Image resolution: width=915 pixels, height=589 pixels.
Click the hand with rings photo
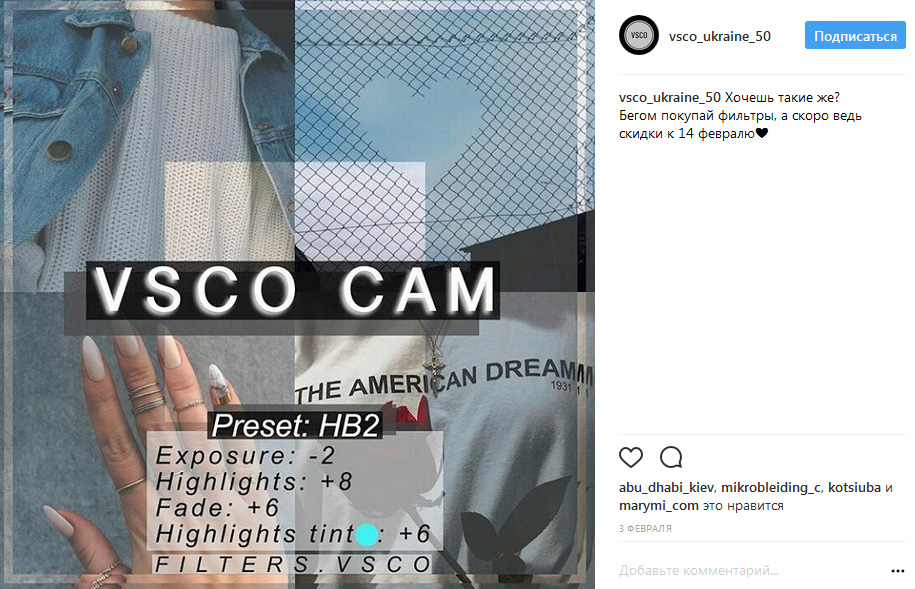pos(149,439)
